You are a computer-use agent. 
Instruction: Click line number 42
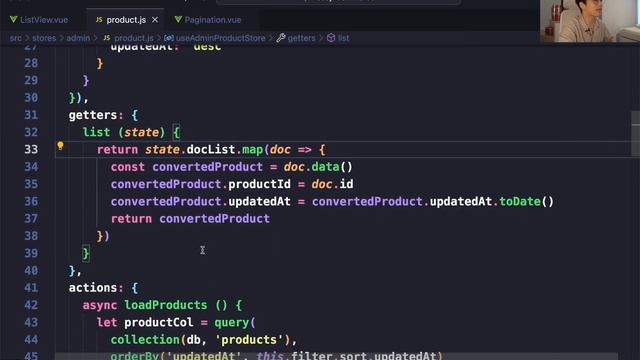(x=31, y=305)
